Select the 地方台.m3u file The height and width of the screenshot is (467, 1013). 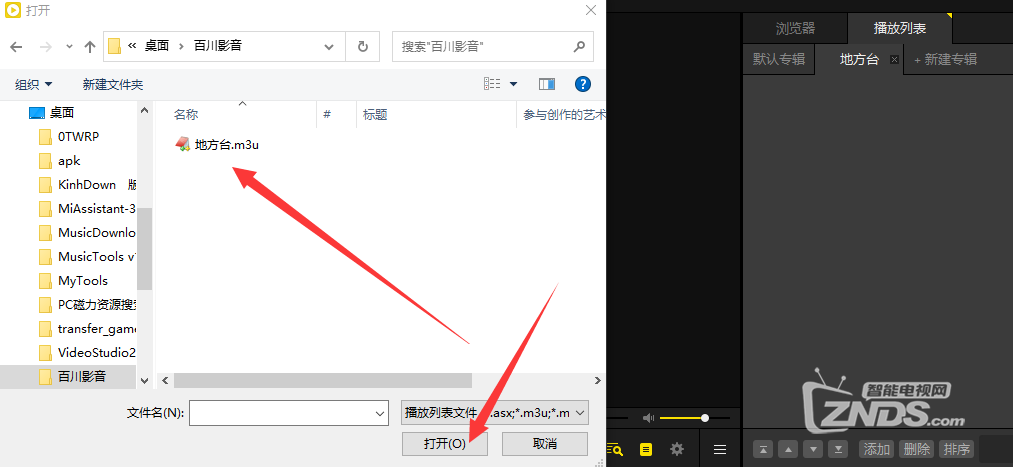[x=226, y=145]
